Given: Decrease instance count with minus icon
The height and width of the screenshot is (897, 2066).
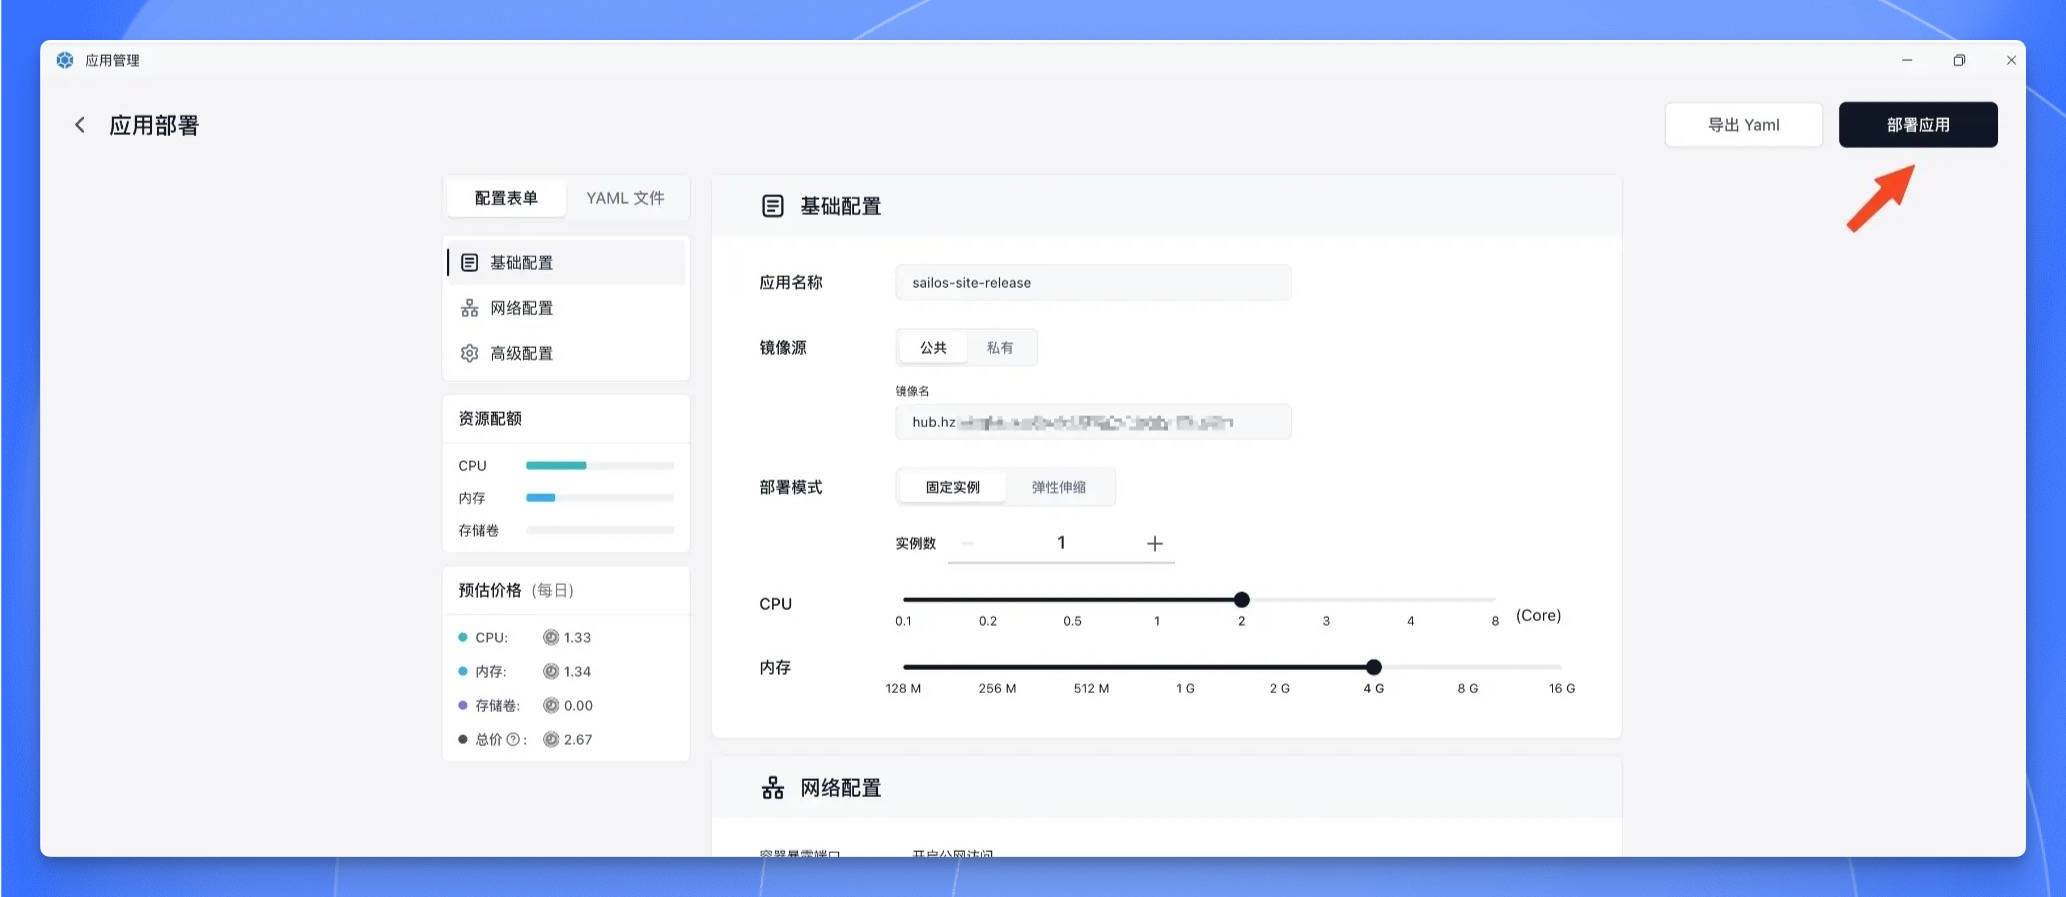Looking at the screenshot, I should [x=967, y=543].
